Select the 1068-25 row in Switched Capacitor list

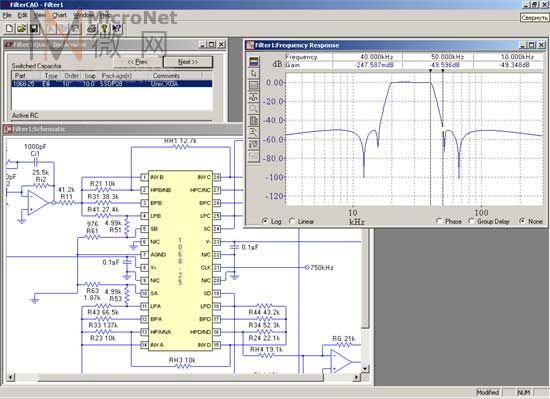click(112, 84)
